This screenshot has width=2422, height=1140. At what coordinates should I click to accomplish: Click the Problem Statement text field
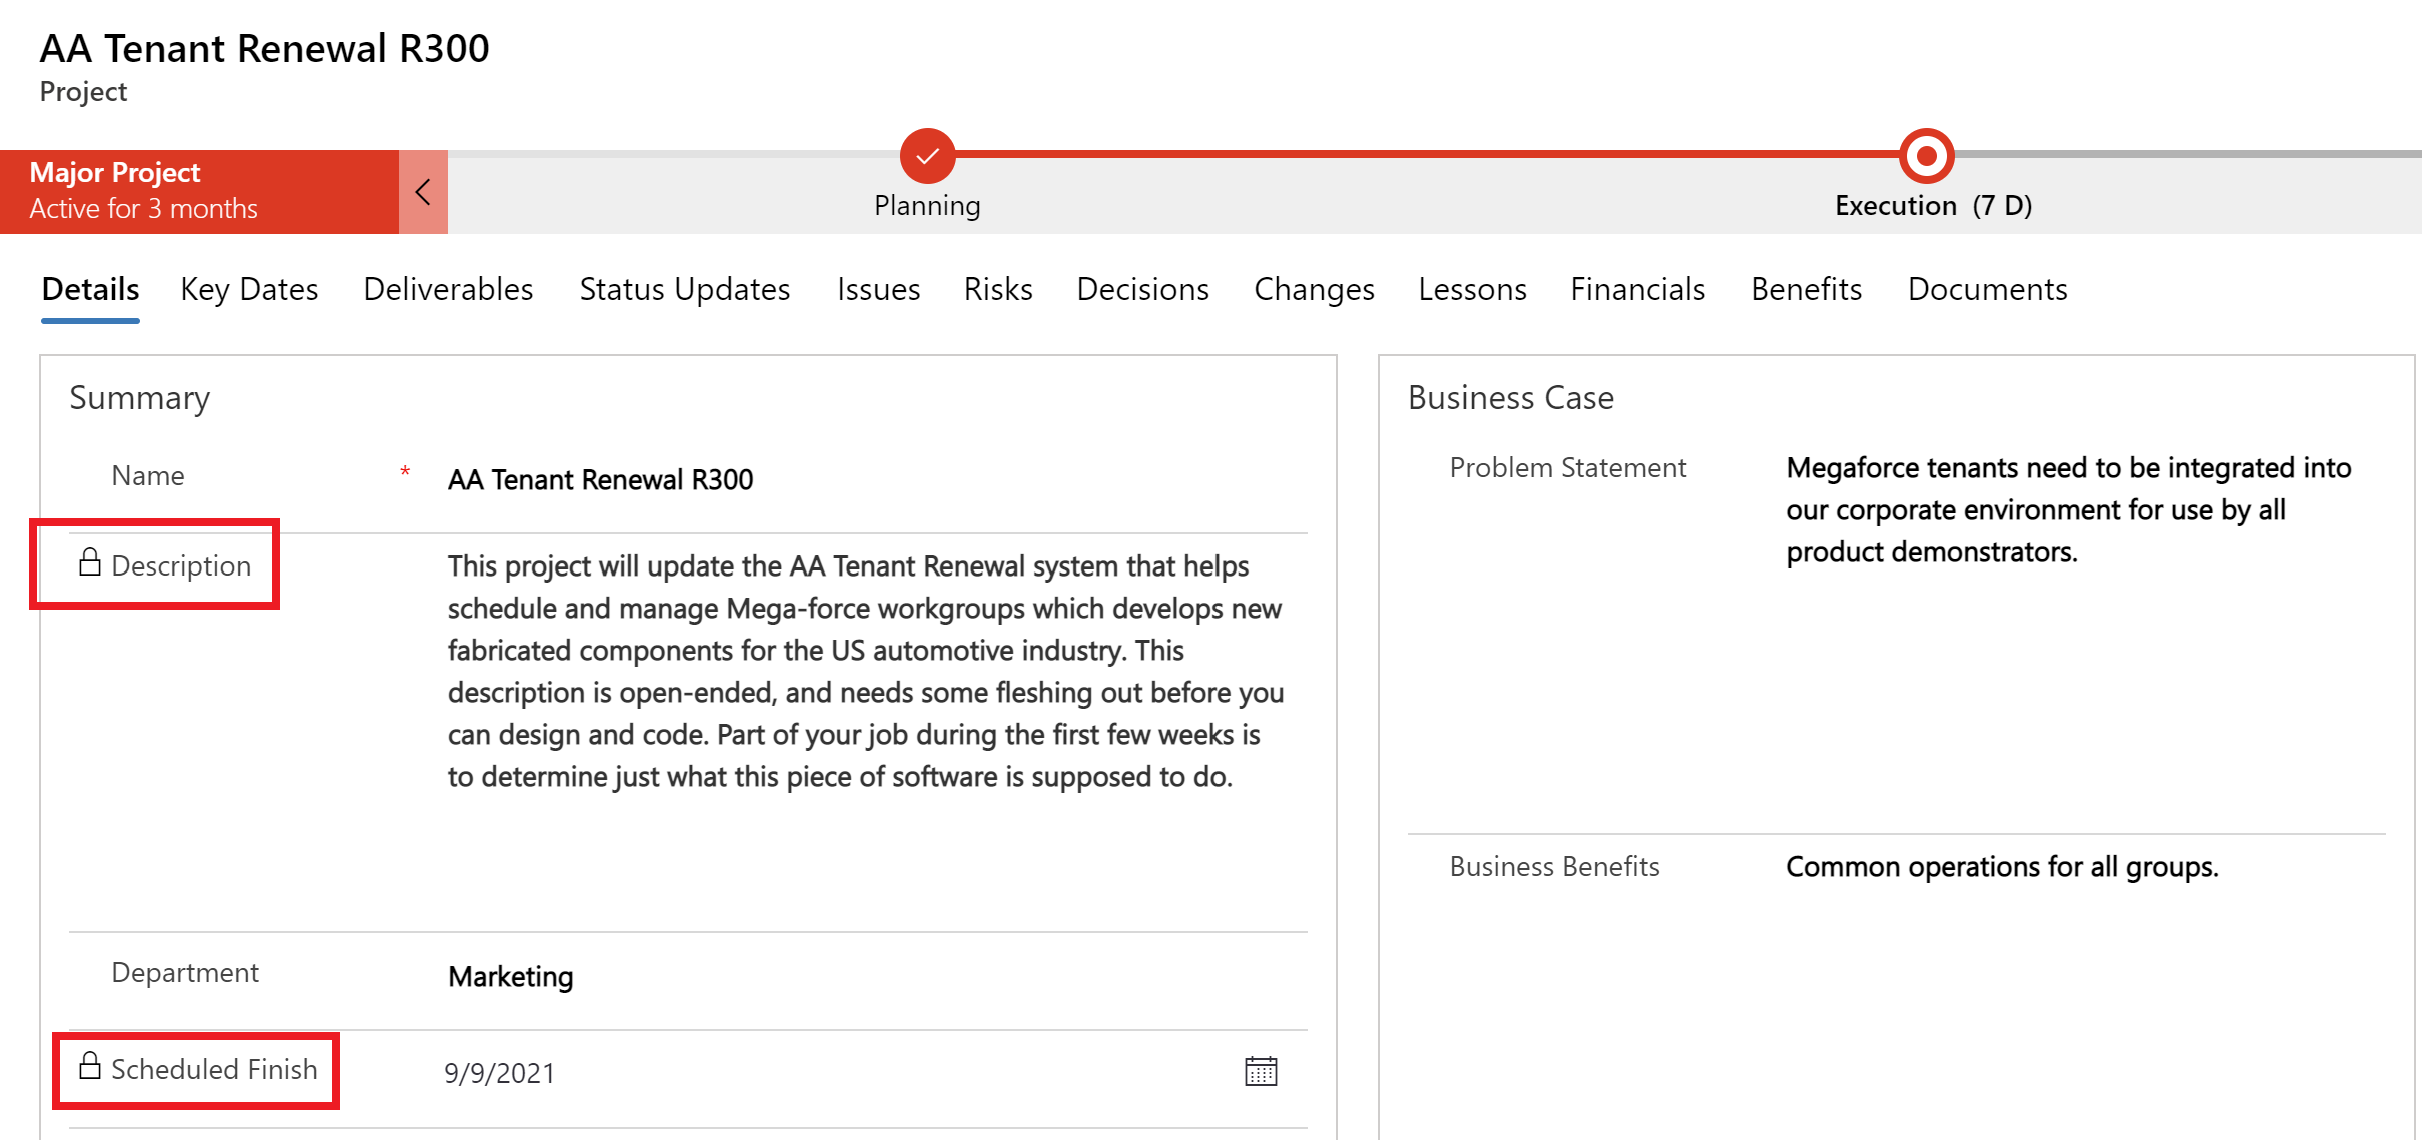[2068, 510]
